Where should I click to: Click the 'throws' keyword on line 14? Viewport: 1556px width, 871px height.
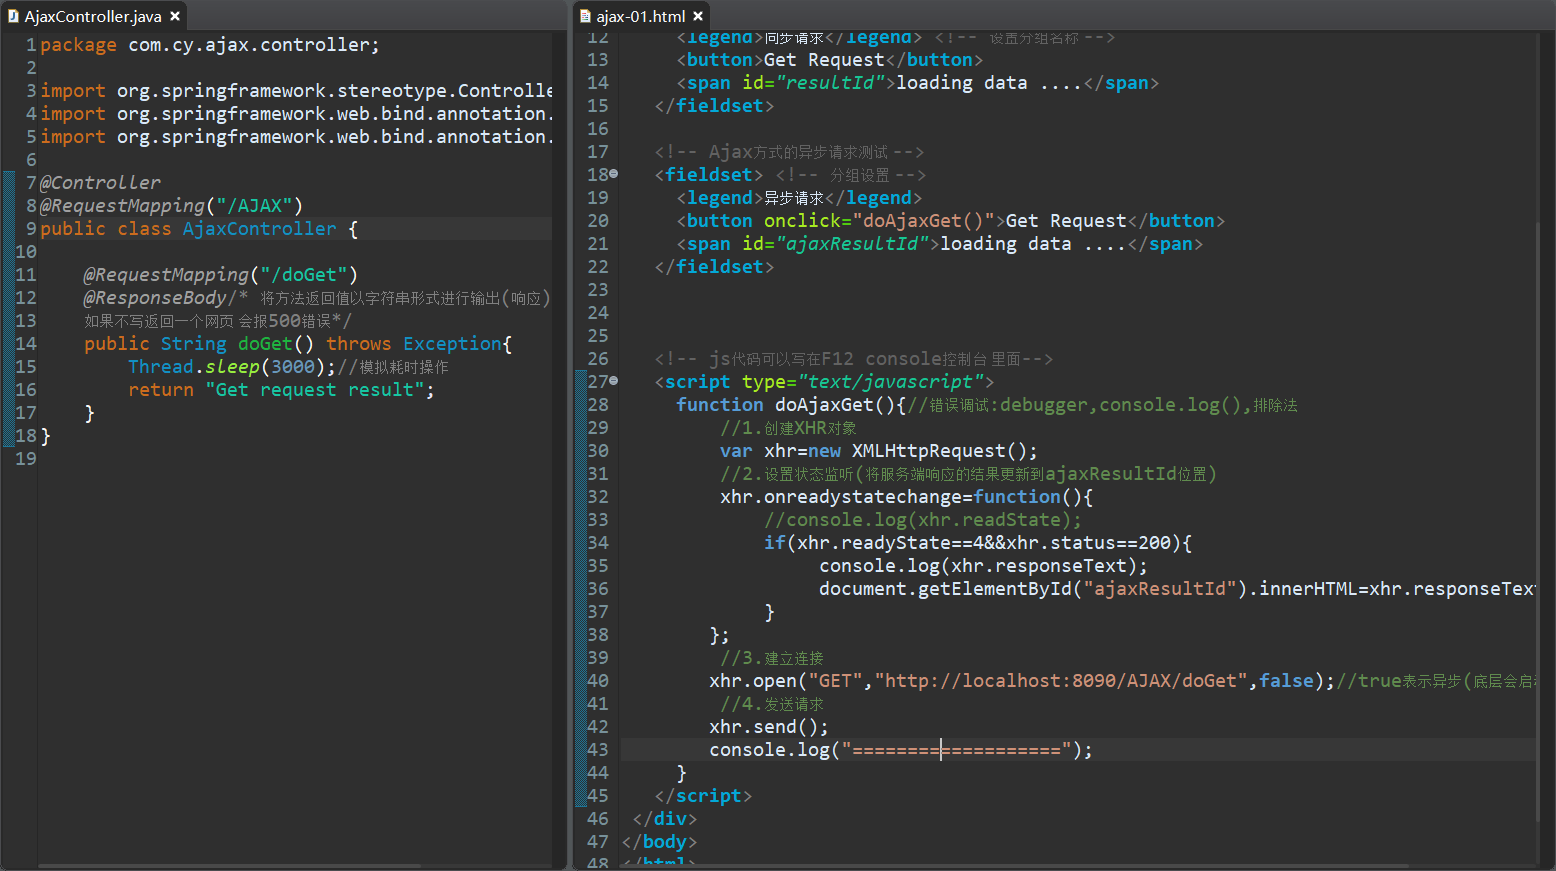pos(359,344)
